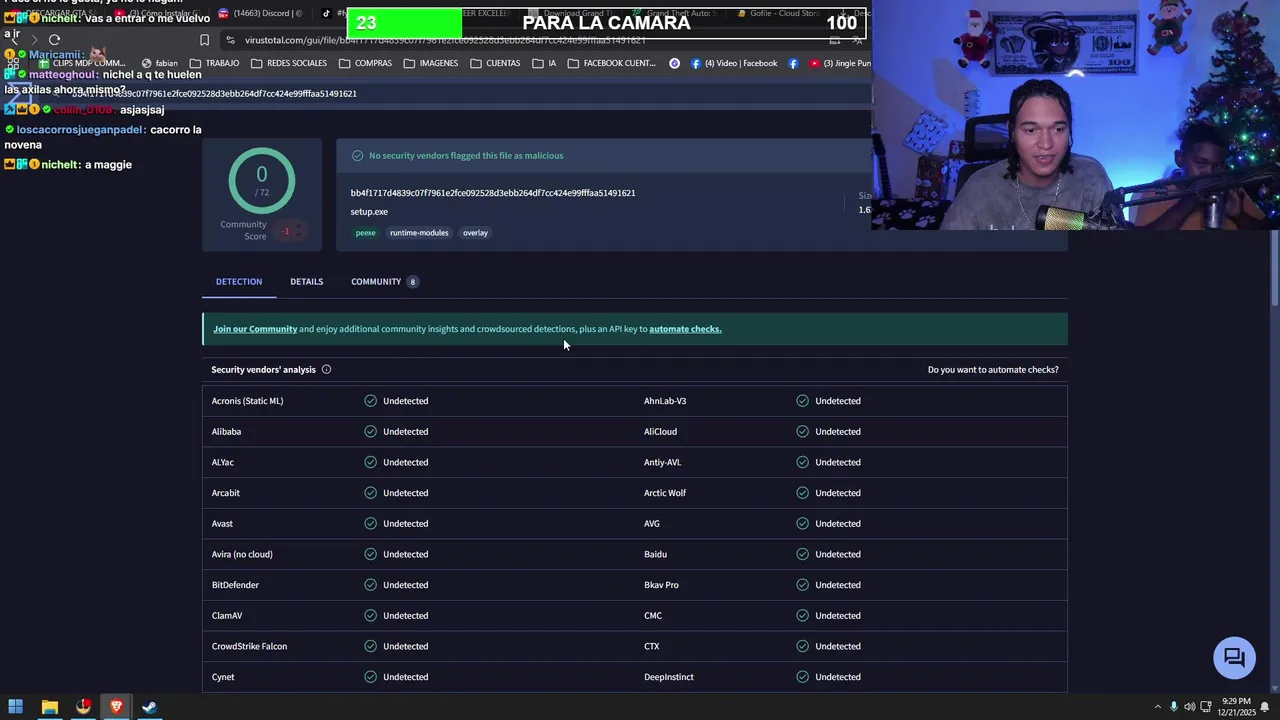Click the 'overlay' tag
1280x720 pixels.
pyautogui.click(x=475, y=233)
